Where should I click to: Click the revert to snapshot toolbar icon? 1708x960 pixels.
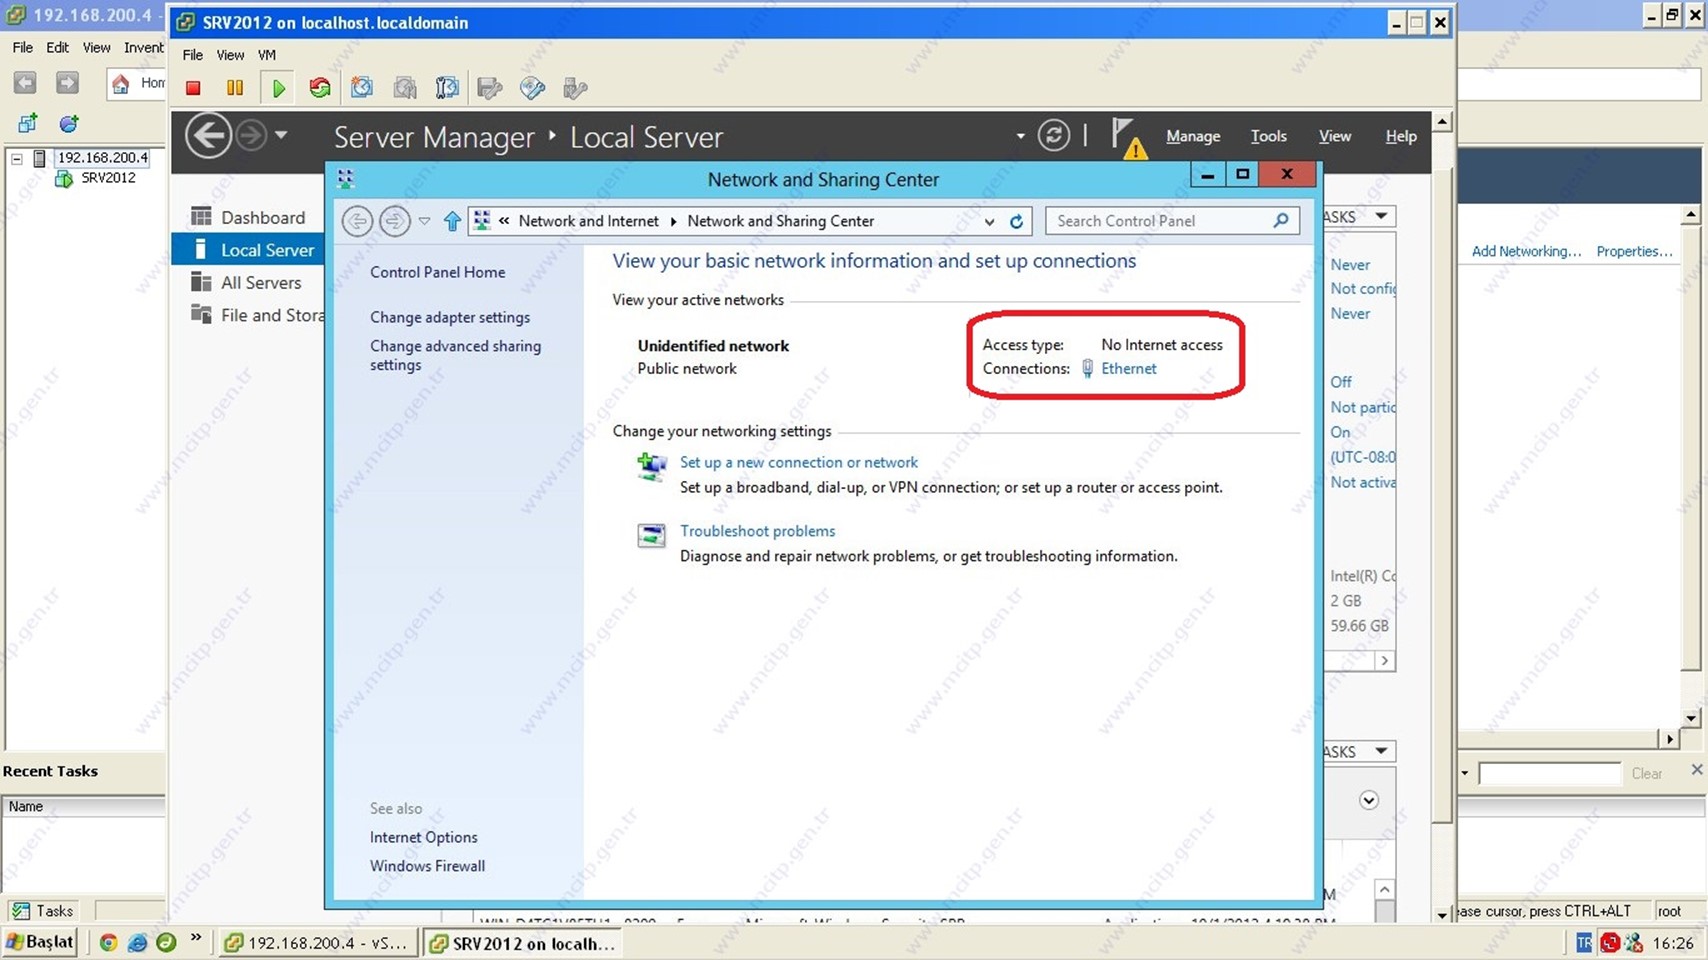[x=405, y=88]
